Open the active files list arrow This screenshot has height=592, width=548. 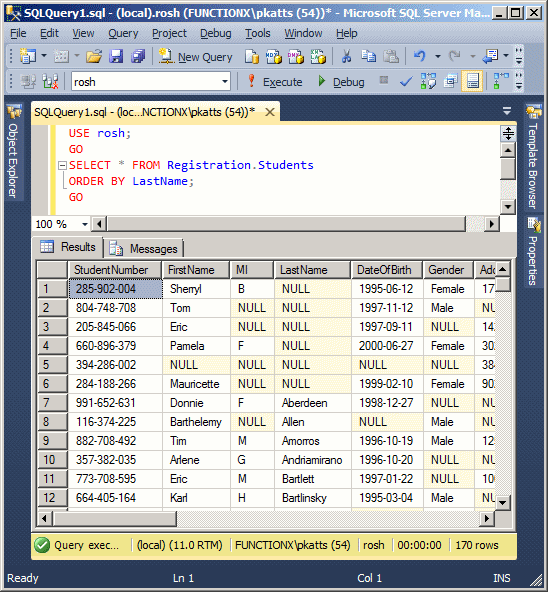[x=507, y=111]
